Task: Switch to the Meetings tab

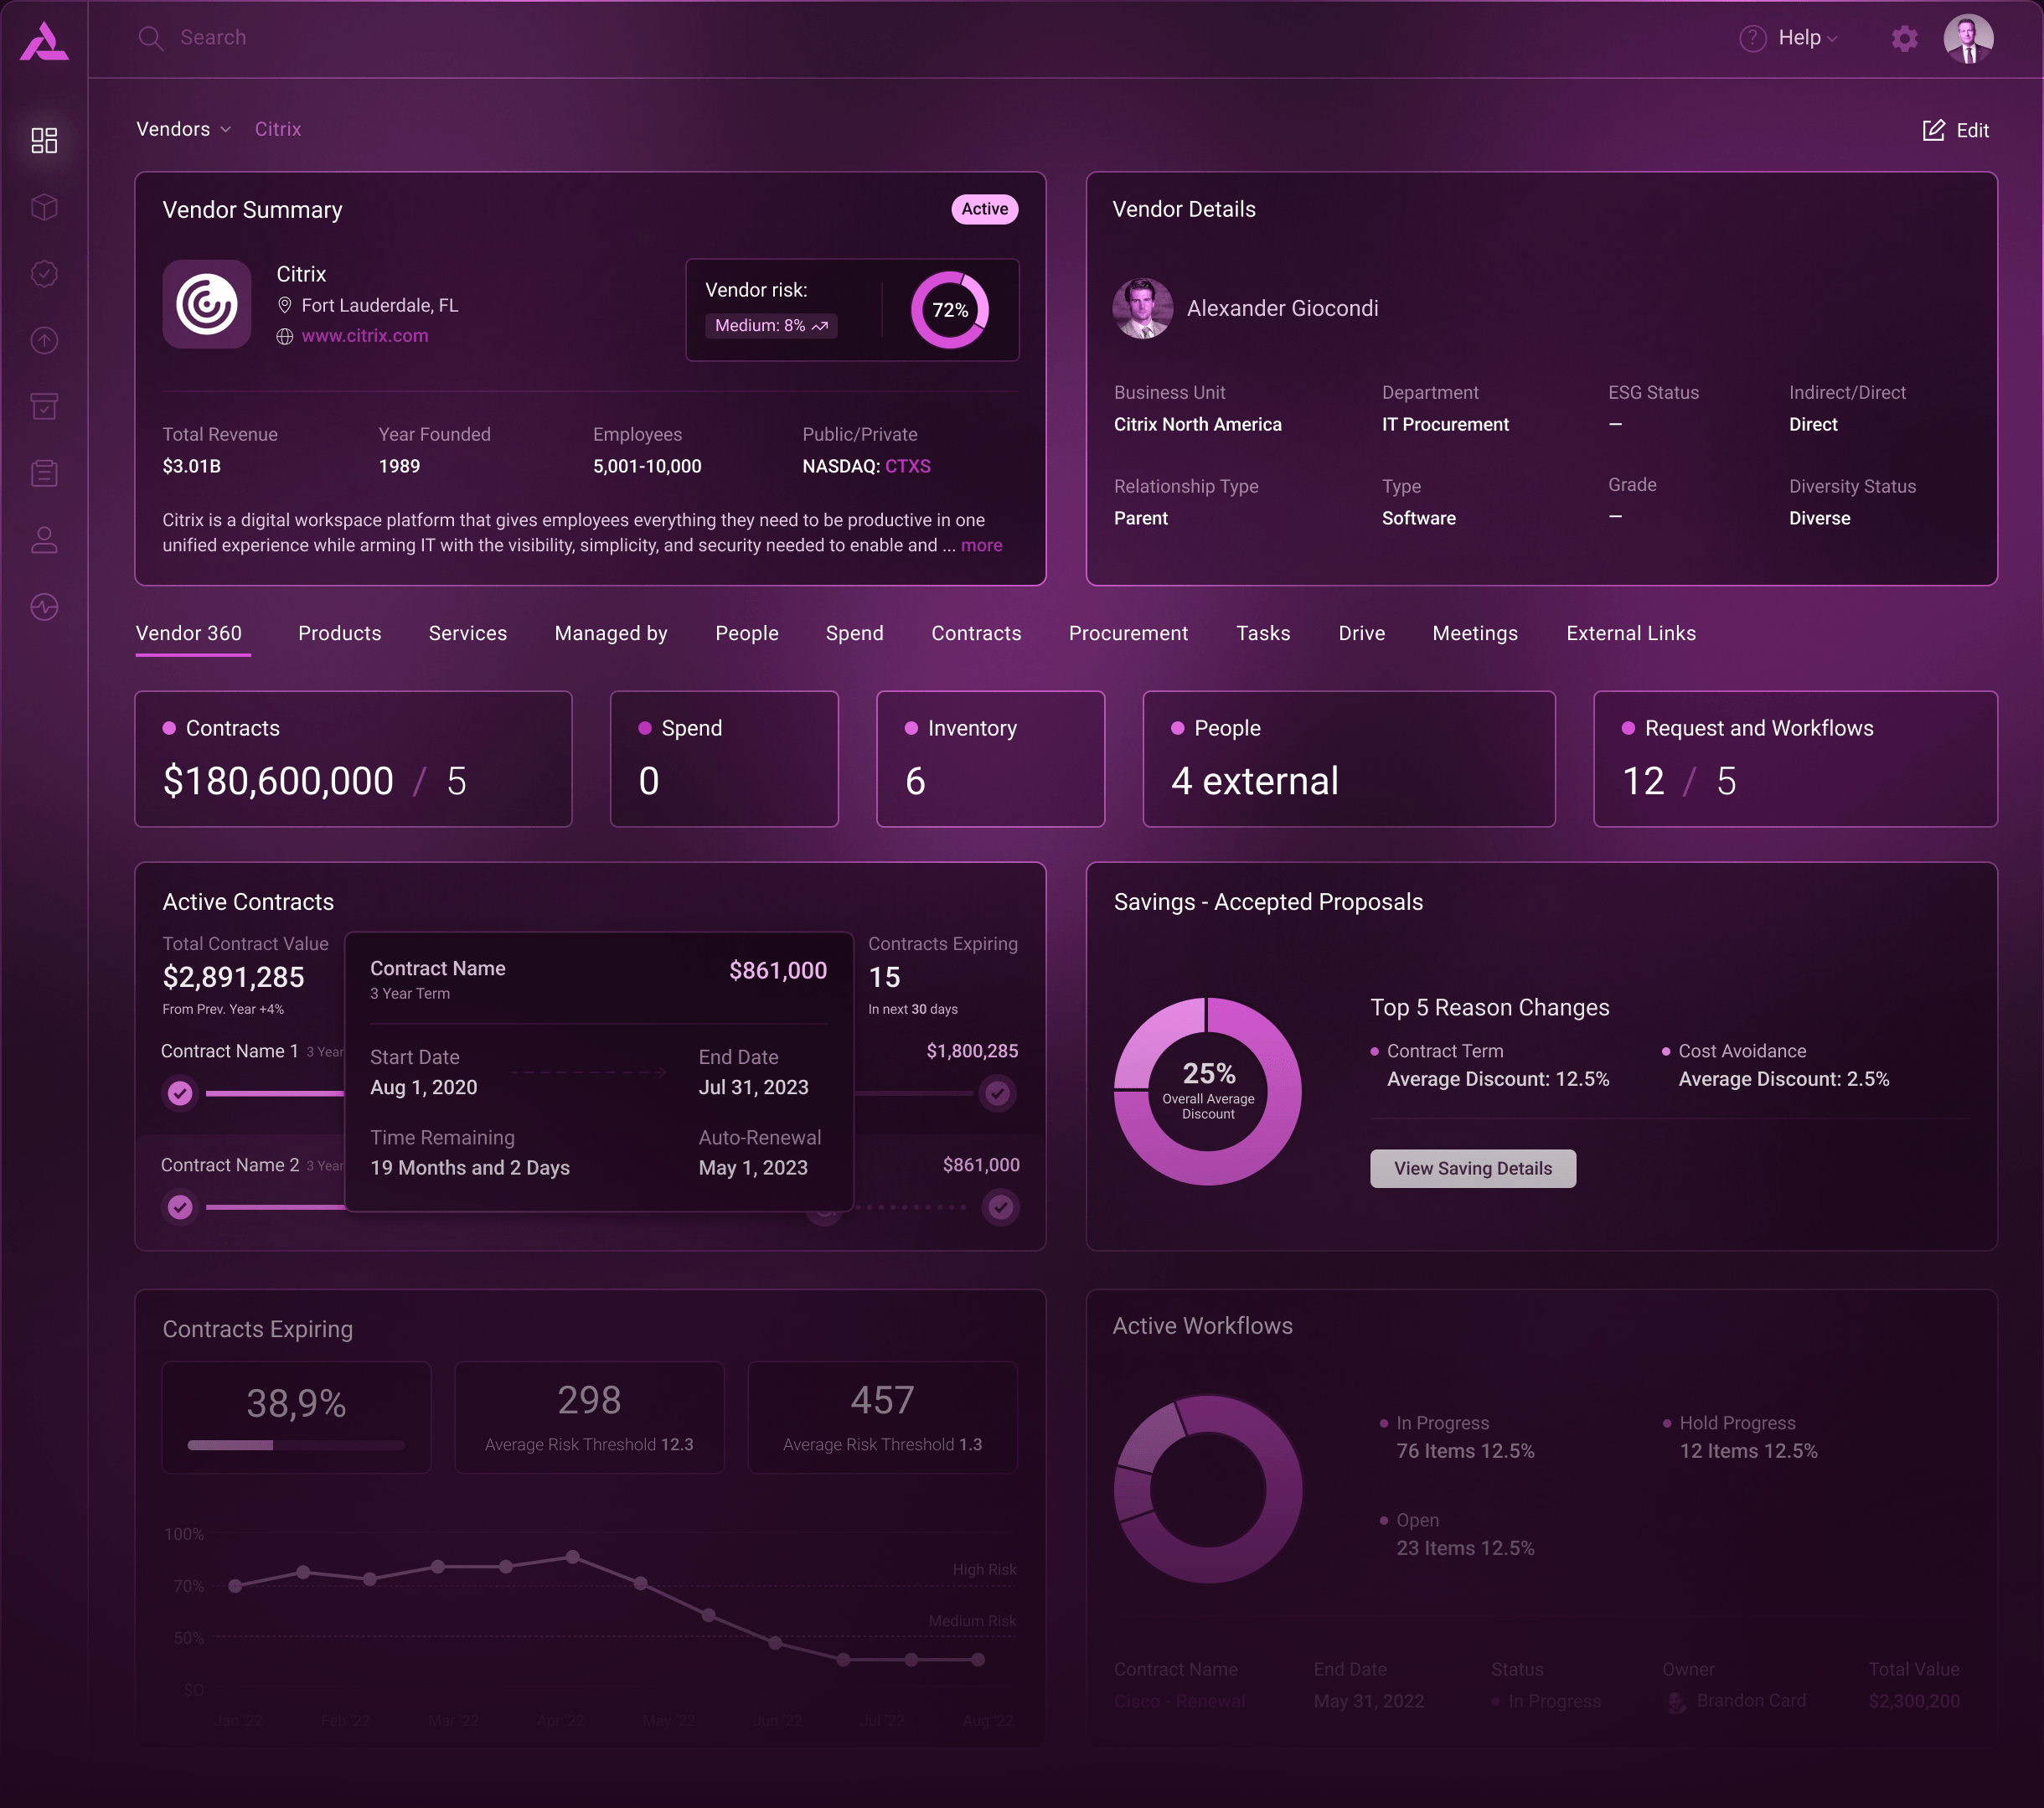Action: pyautogui.click(x=1475, y=633)
